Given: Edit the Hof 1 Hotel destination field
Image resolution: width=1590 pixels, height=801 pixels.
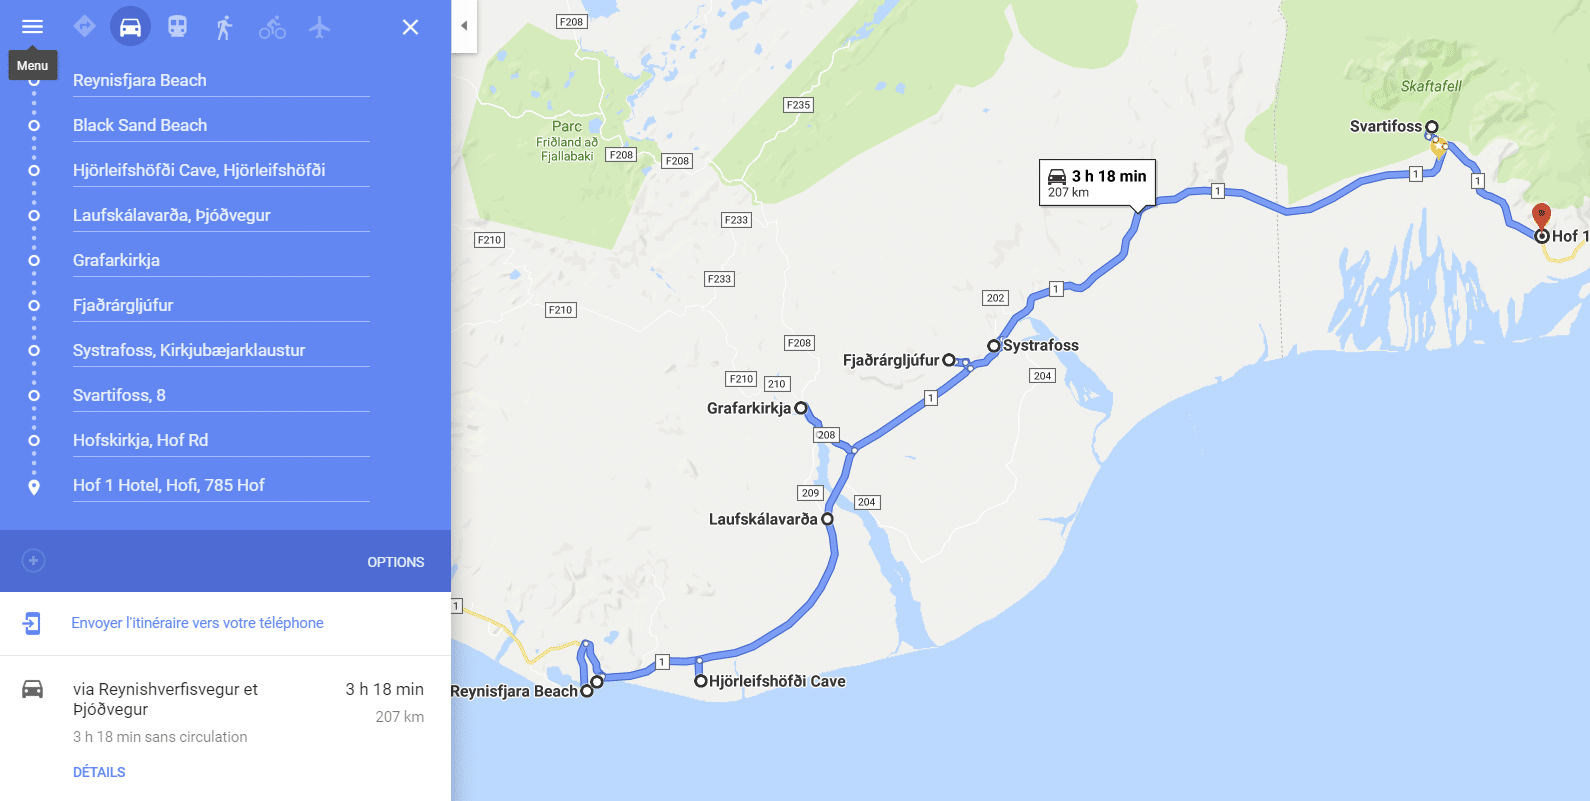Looking at the screenshot, I should coord(221,485).
